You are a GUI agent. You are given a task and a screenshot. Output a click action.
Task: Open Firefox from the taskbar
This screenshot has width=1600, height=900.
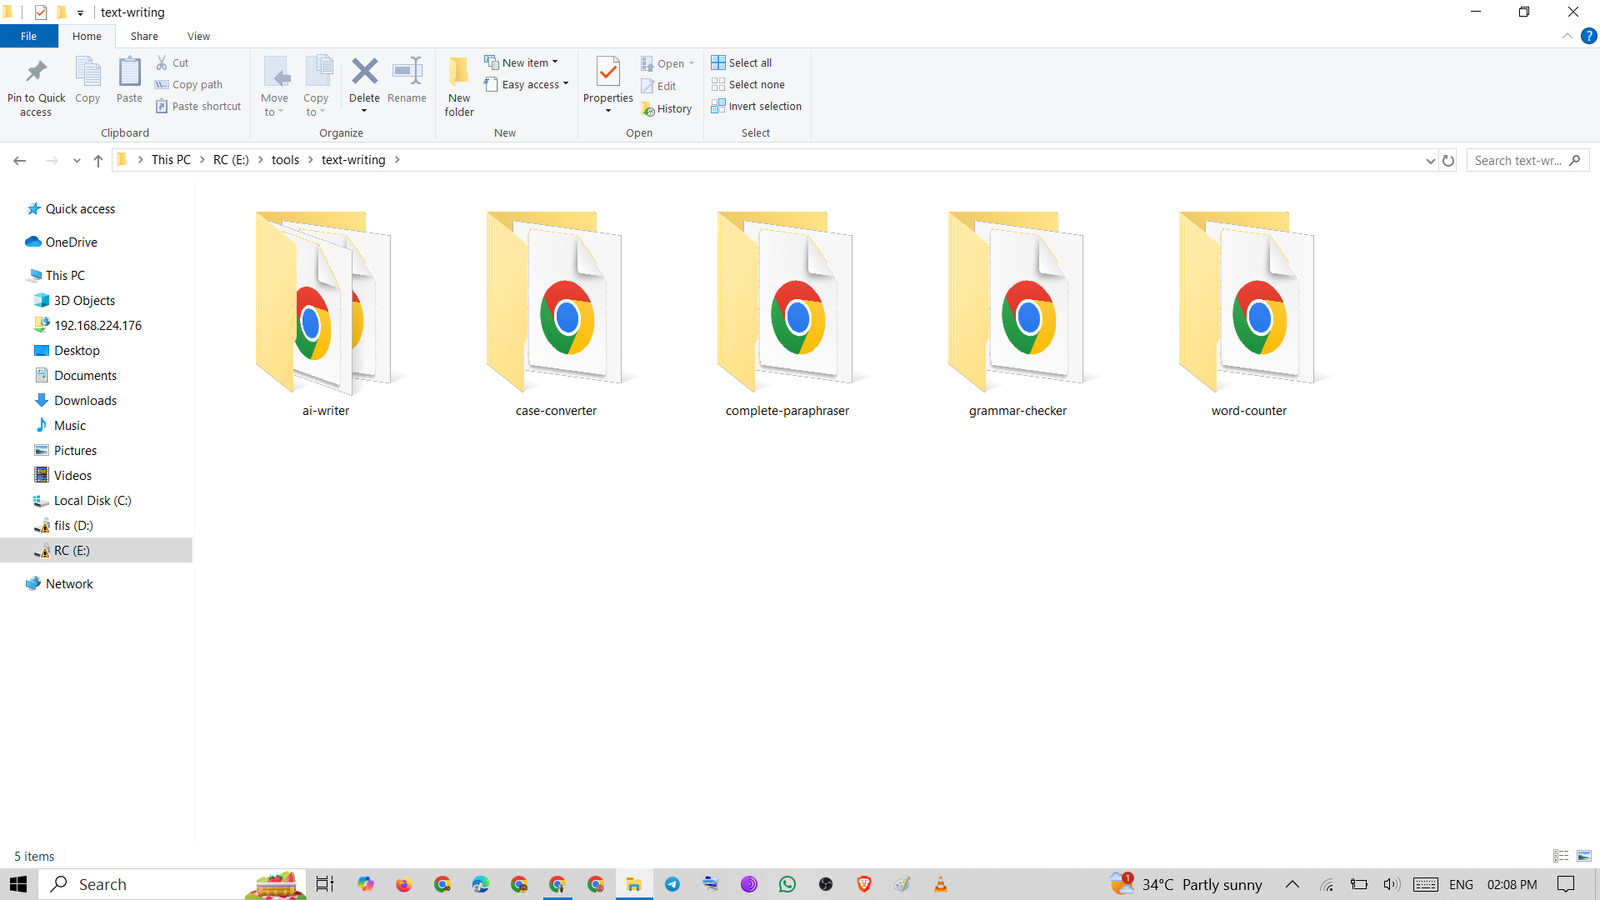(x=404, y=884)
